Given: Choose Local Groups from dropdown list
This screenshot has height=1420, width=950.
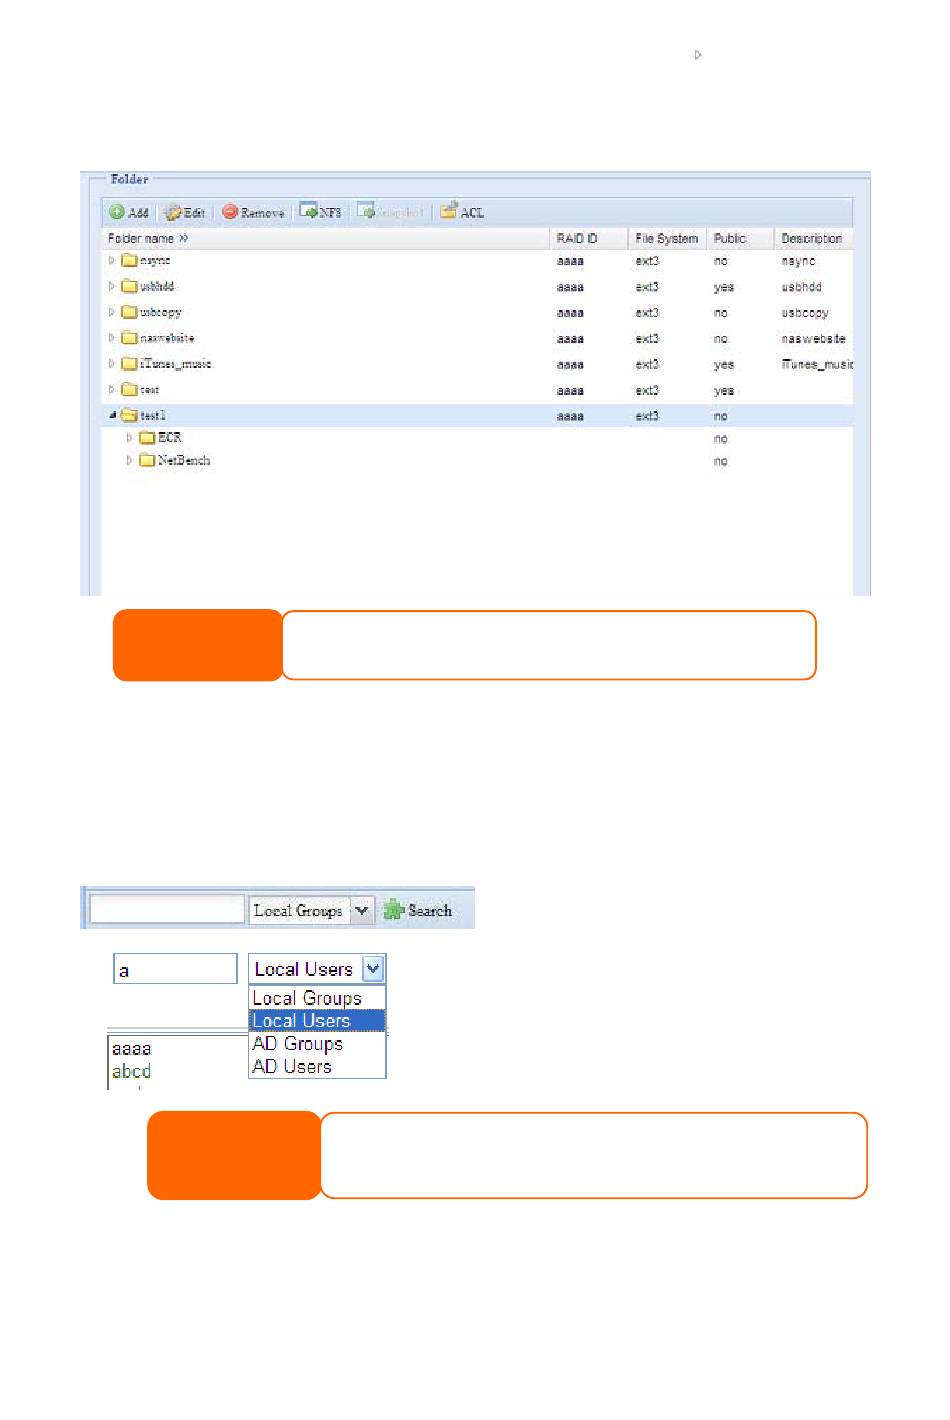Looking at the screenshot, I should click(x=316, y=998).
